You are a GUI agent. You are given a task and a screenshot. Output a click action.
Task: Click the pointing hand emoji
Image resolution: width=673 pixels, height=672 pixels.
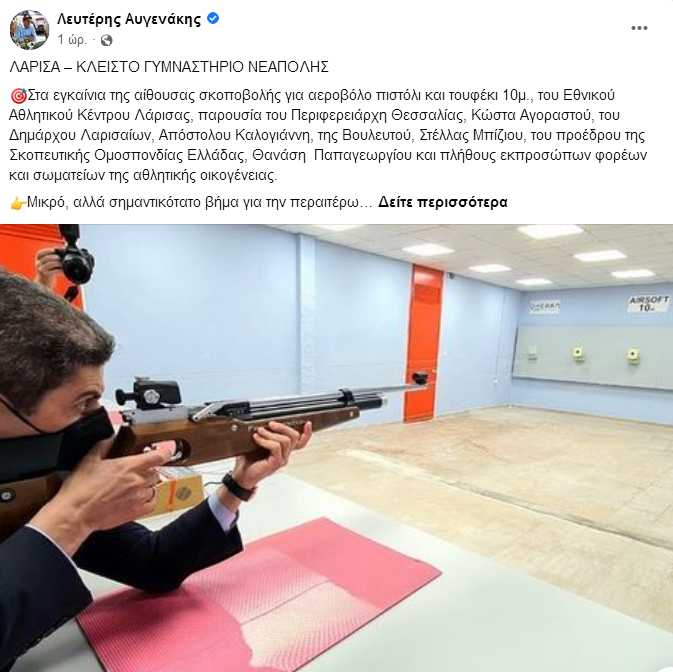coord(18,203)
